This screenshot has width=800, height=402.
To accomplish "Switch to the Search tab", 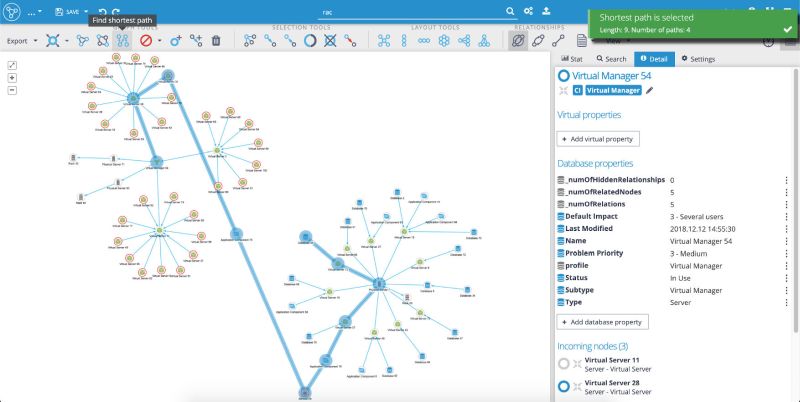I will [x=611, y=59].
